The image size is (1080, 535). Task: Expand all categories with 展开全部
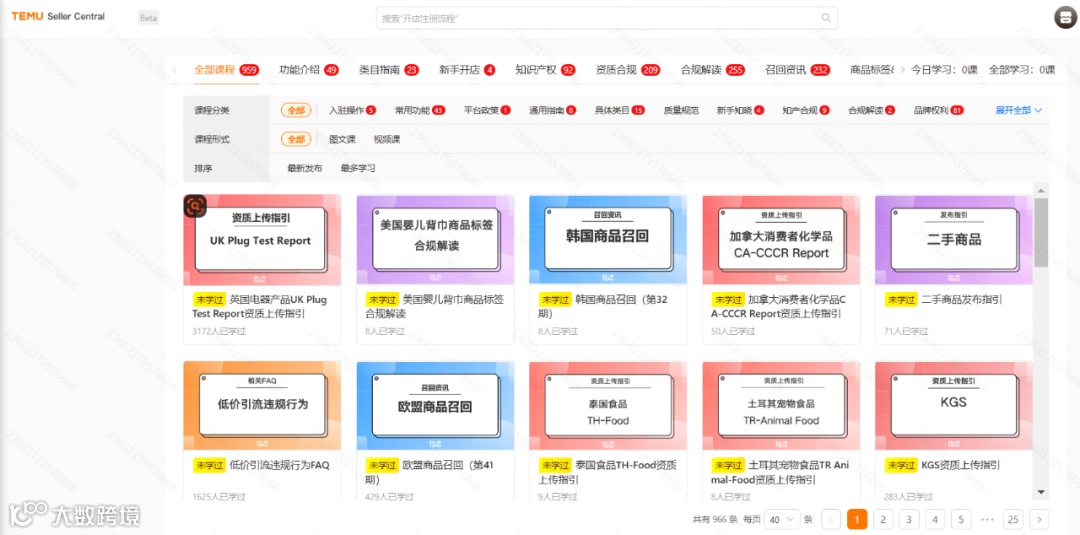click(x=1019, y=110)
